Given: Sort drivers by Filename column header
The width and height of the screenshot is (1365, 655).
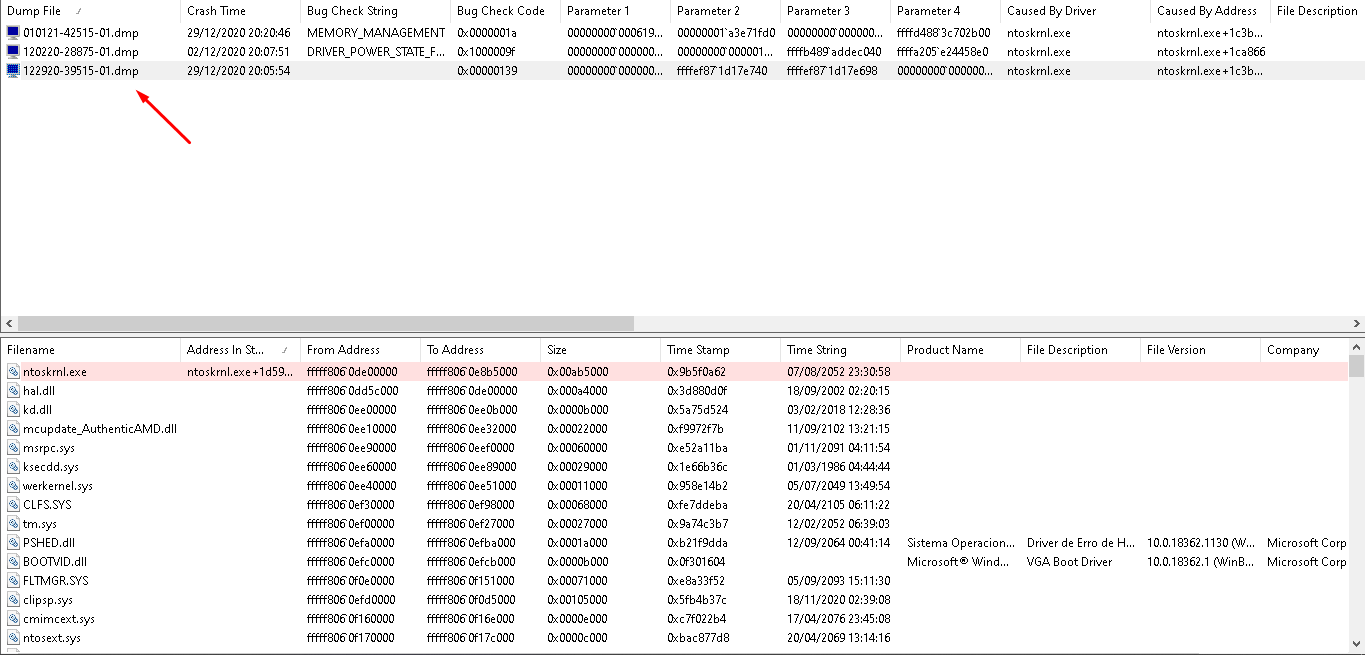Looking at the screenshot, I should point(90,350).
